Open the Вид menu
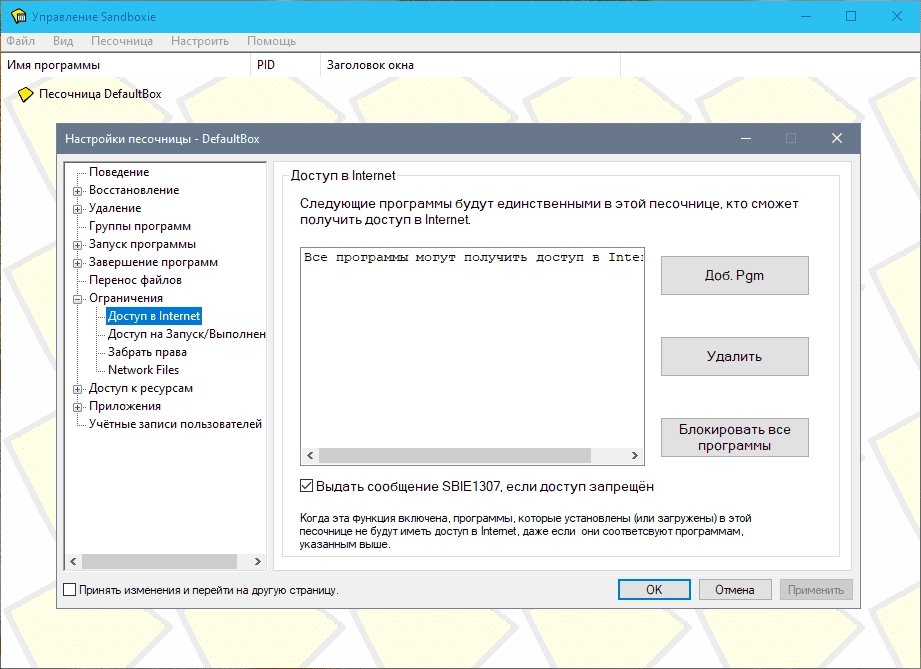Viewport: 921px width, 669px height. tap(63, 41)
